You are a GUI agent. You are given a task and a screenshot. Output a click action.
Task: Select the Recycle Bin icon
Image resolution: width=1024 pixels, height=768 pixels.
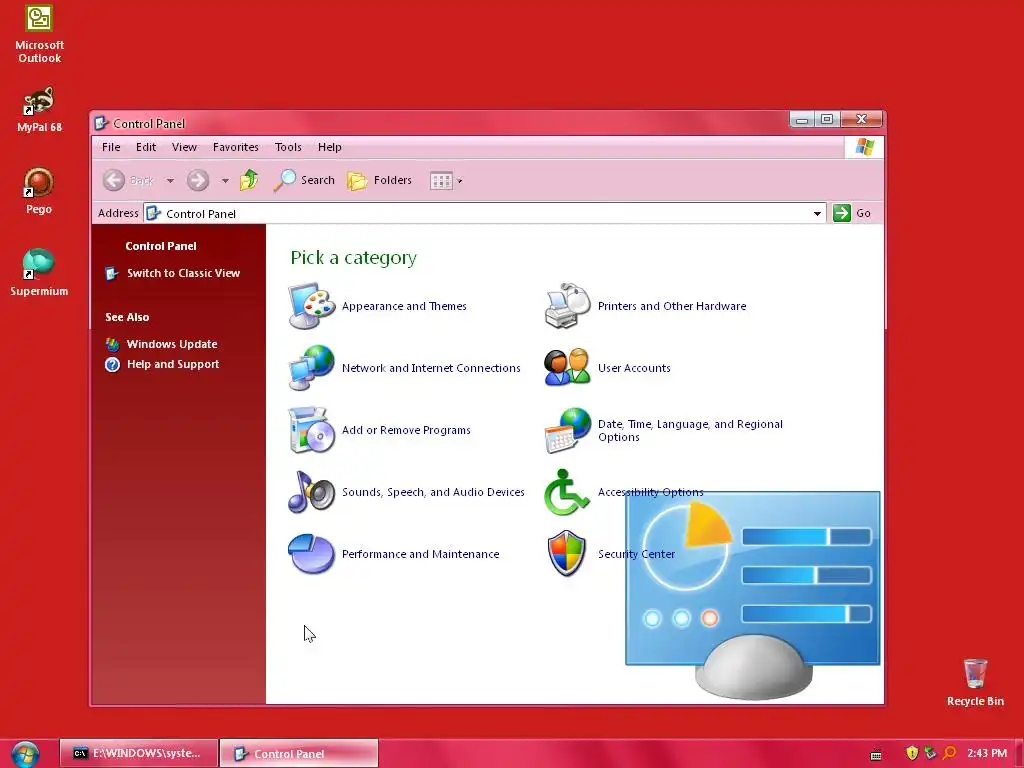(x=975, y=682)
